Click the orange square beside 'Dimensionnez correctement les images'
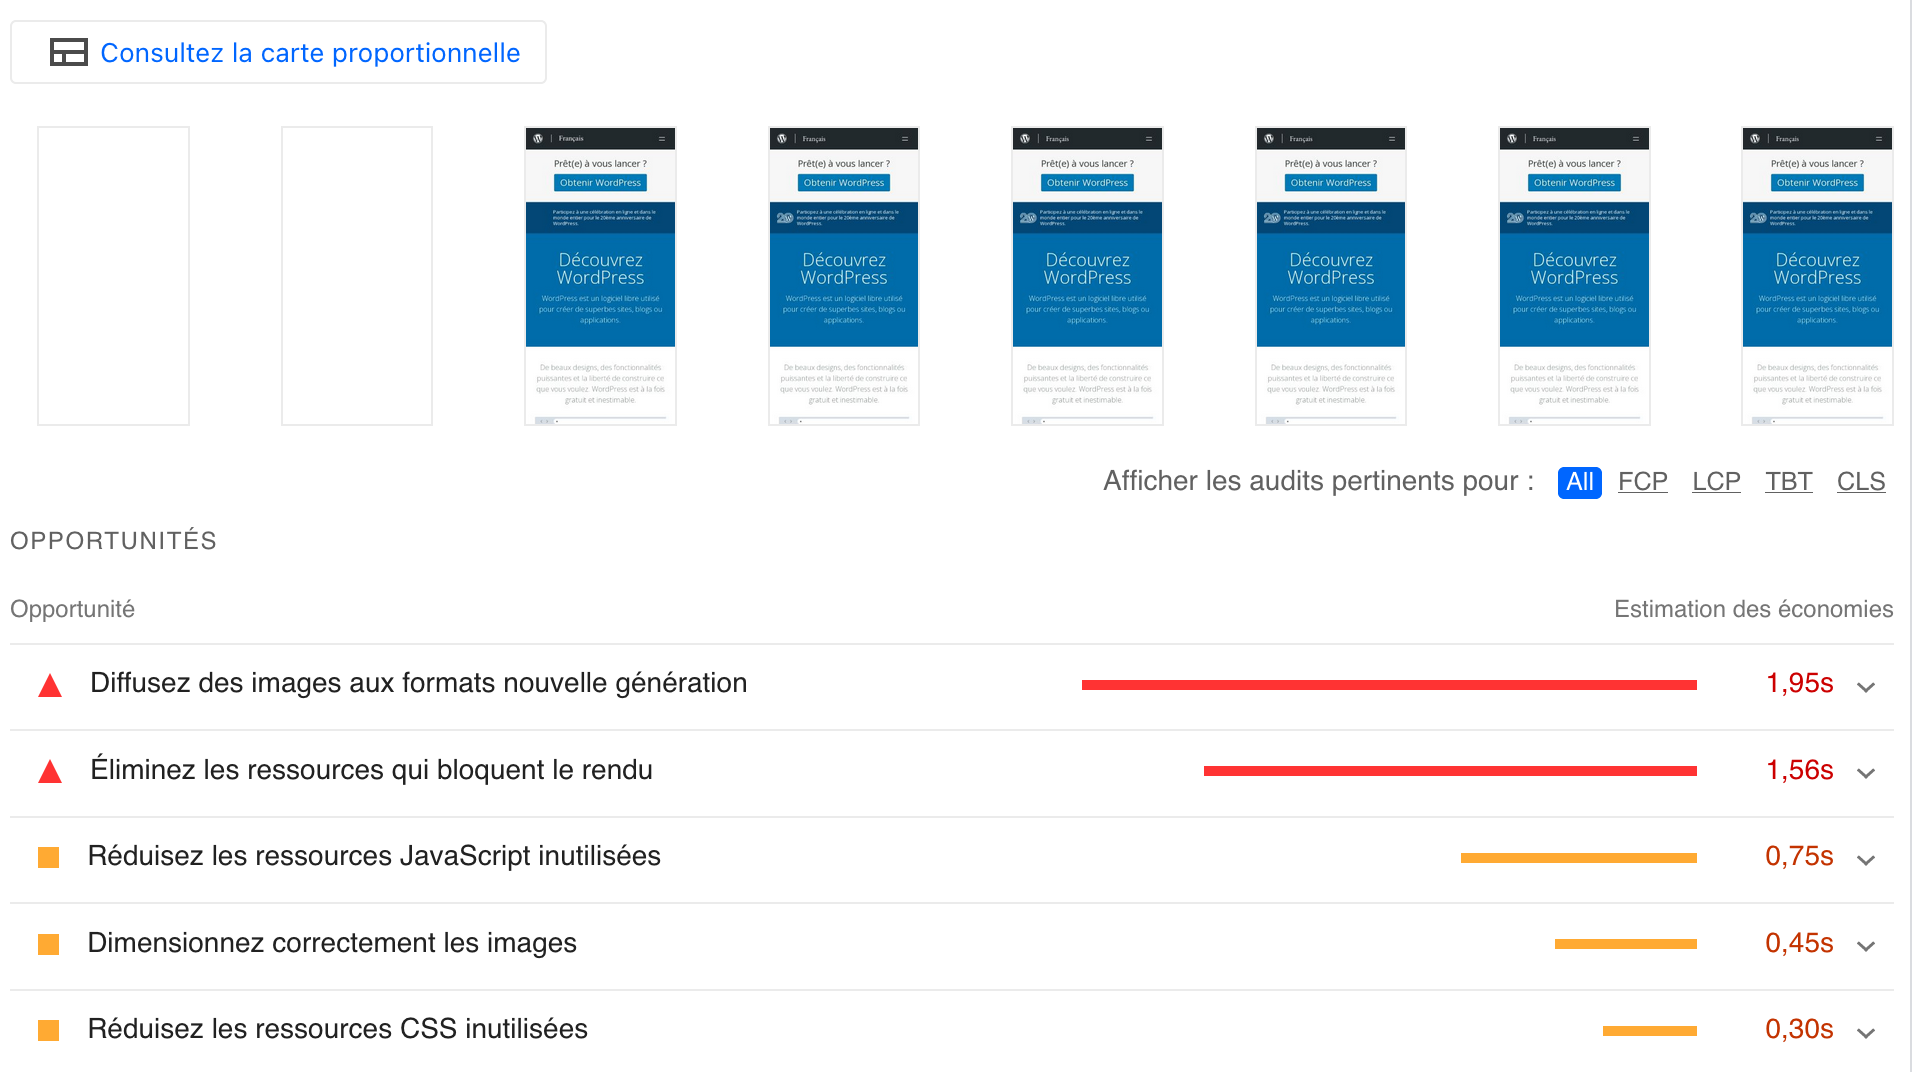 48,943
